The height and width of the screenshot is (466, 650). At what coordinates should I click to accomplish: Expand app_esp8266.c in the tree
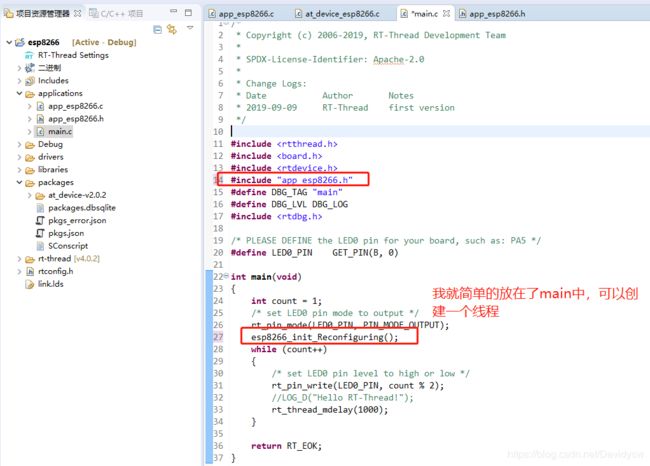click(x=29, y=107)
